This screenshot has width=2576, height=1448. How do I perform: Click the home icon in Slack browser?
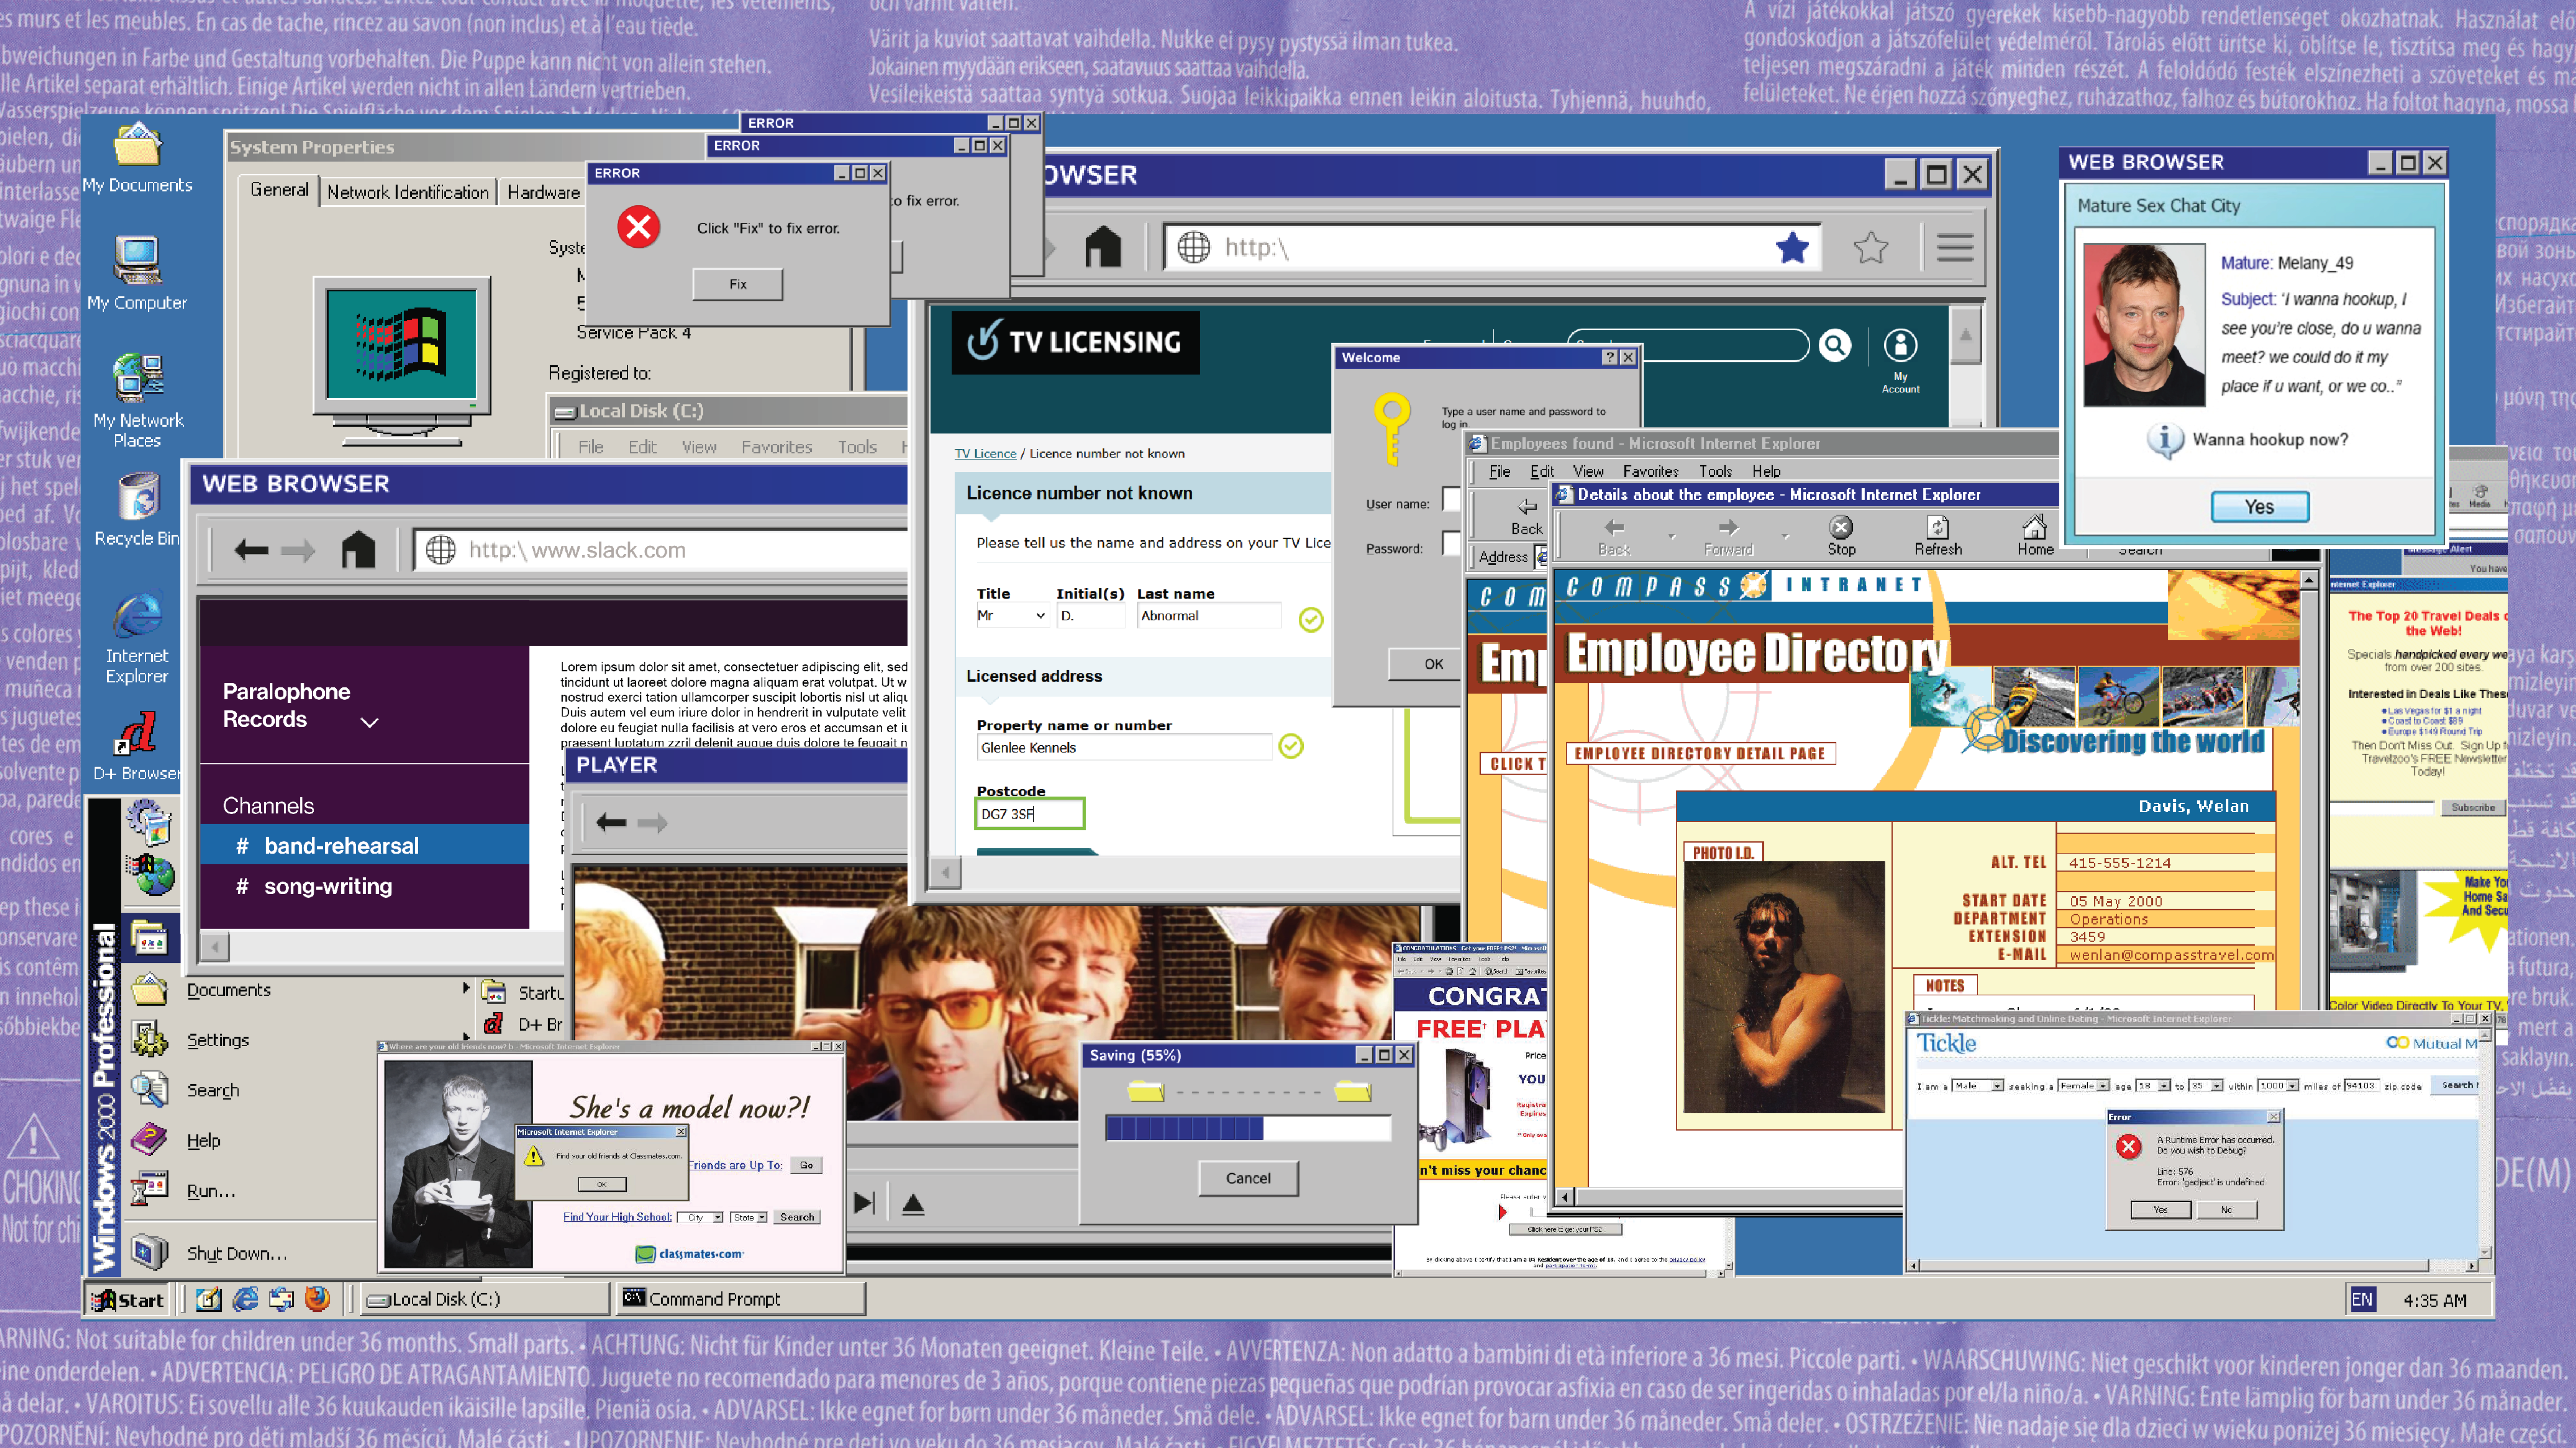coord(358,550)
